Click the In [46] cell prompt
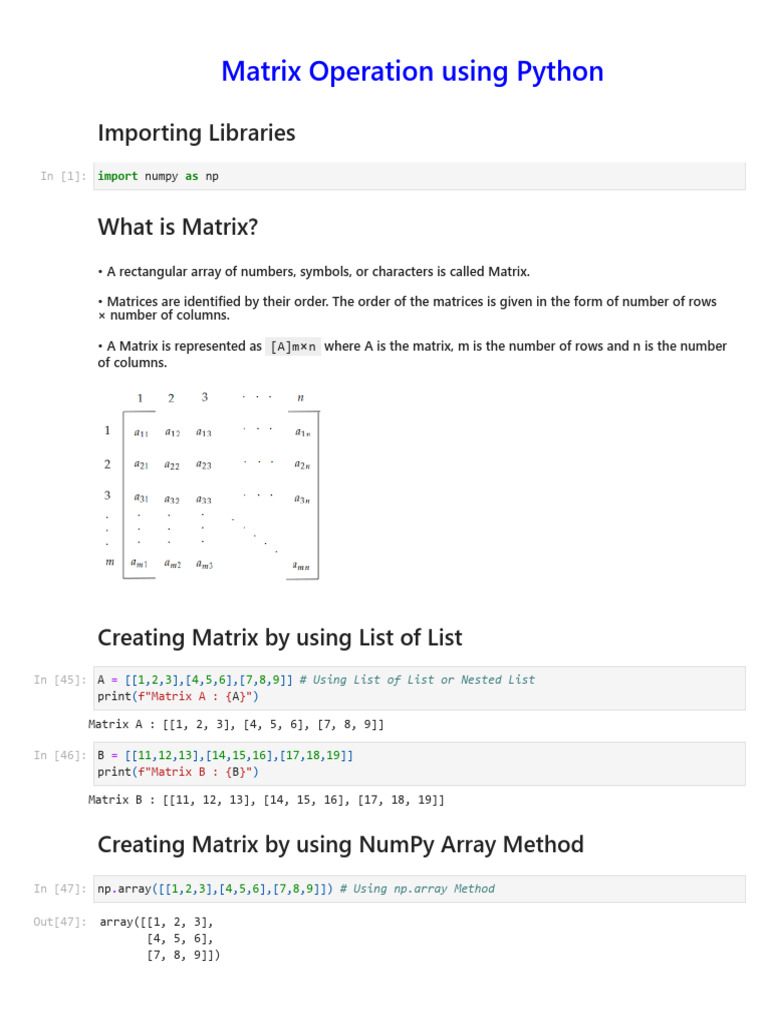Viewport: 768px width, 1024px height. 60,756
